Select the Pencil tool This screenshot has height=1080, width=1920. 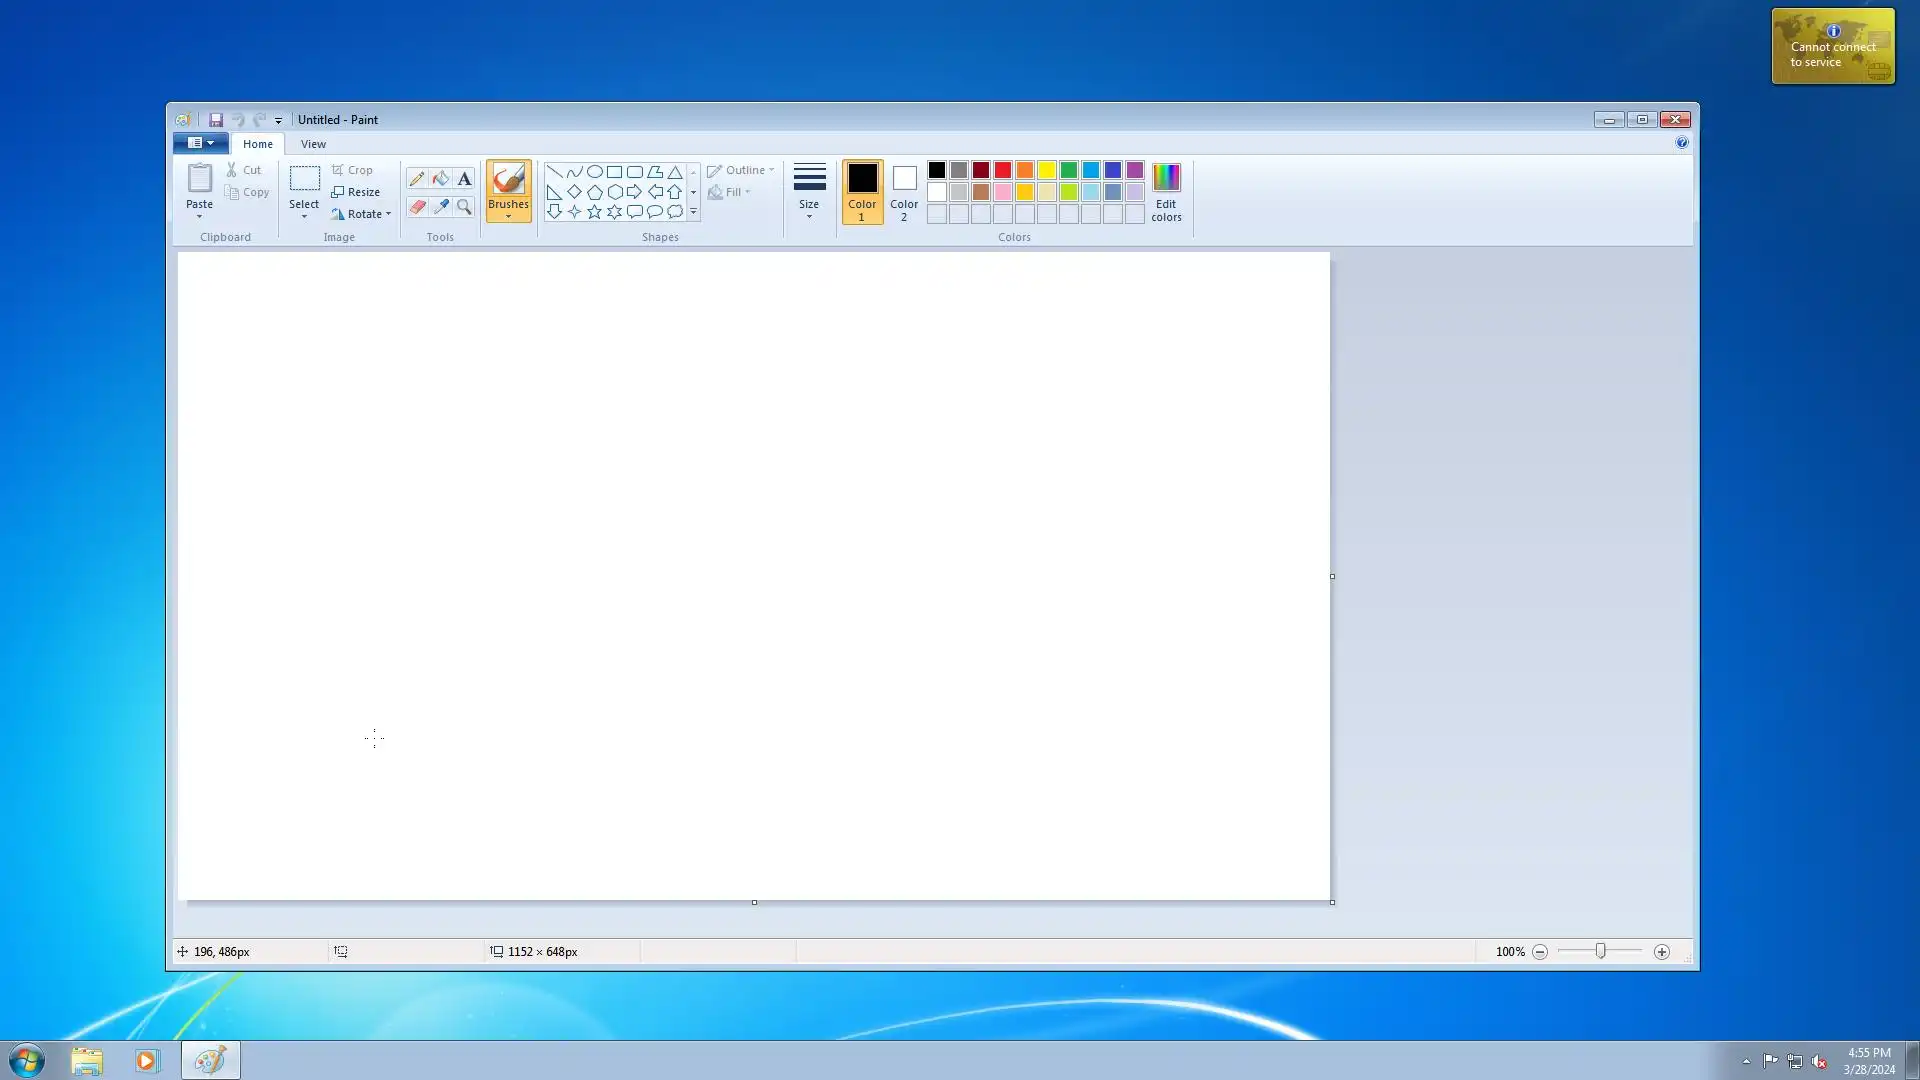pos(417,179)
